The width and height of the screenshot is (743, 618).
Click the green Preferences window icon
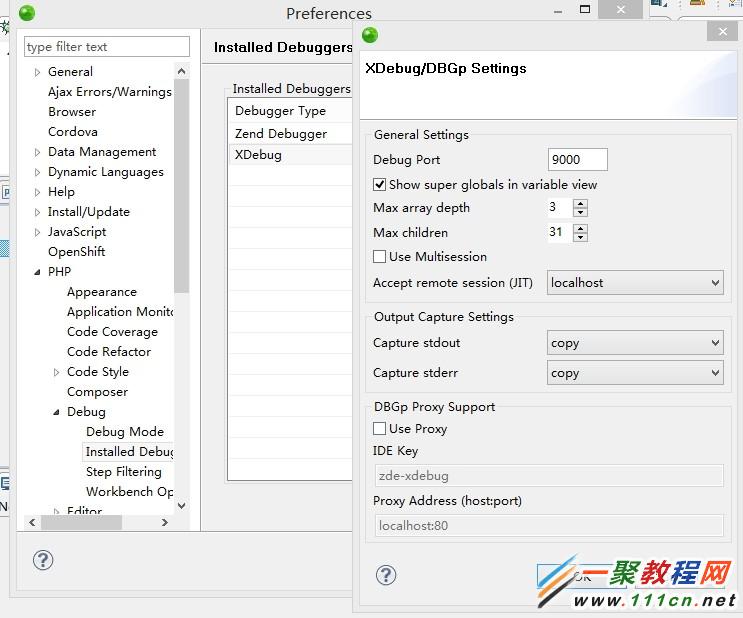click(x=27, y=13)
